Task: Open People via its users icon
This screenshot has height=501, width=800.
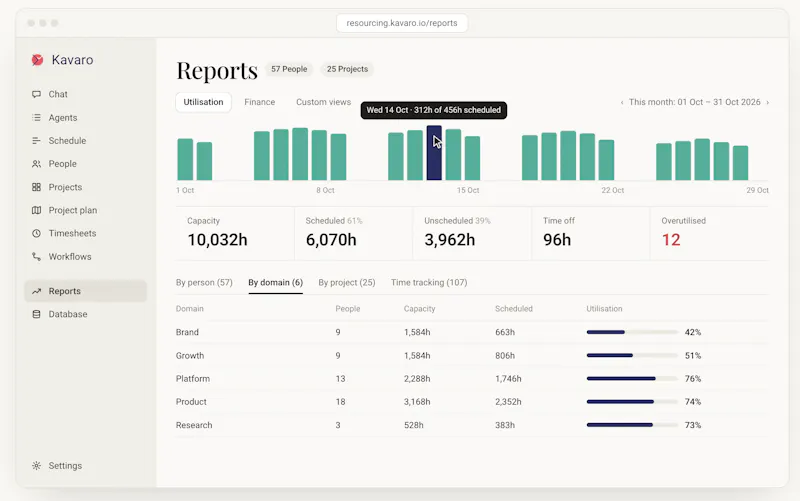Action: tap(36, 164)
